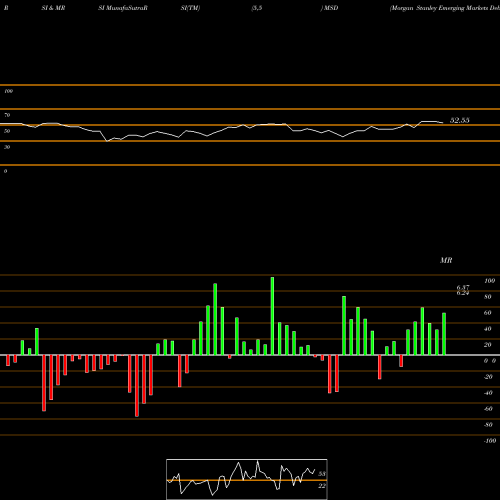Click the MR axis label -100
The image size is (500, 500).
[490, 441]
